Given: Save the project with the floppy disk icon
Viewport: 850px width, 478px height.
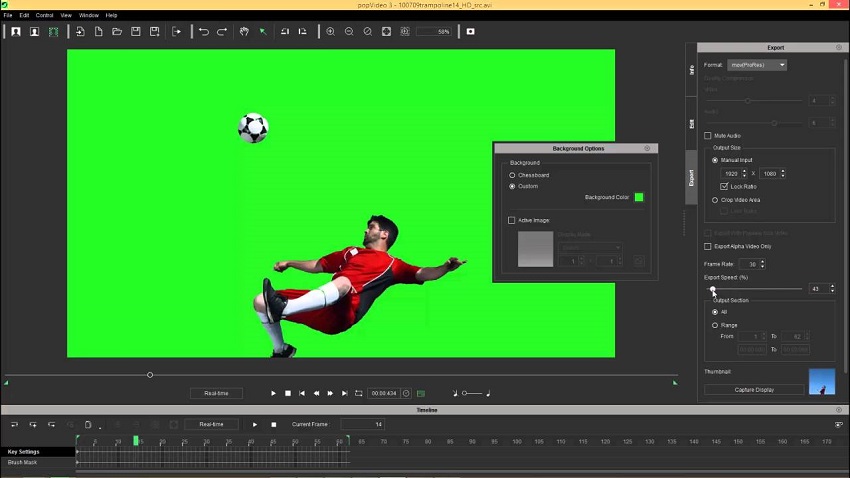Looking at the screenshot, I should [x=136, y=32].
